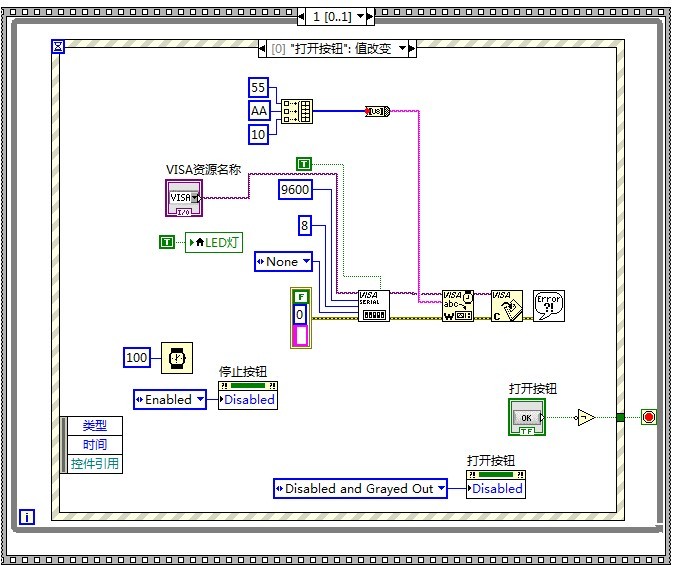Click the 打开按钮 OK button terminal
This screenshot has height=565, width=676.
pyautogui.click(x=527, y=417)
